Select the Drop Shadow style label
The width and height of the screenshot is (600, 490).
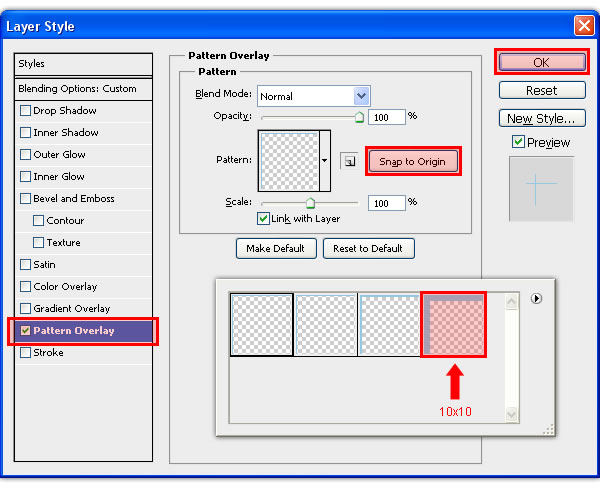coord(65,111)
